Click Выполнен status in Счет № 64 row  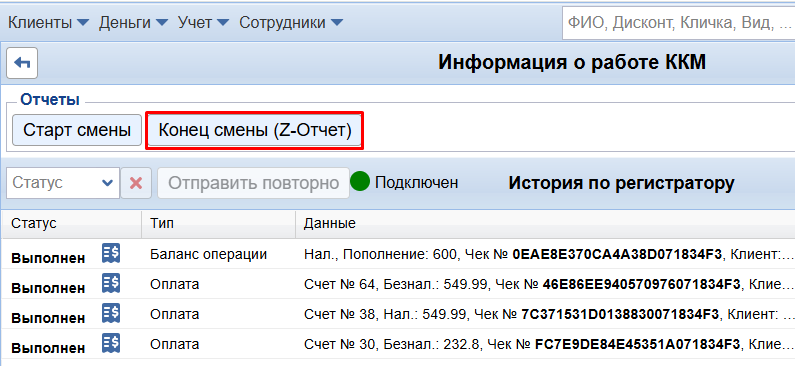click(48, 288)
